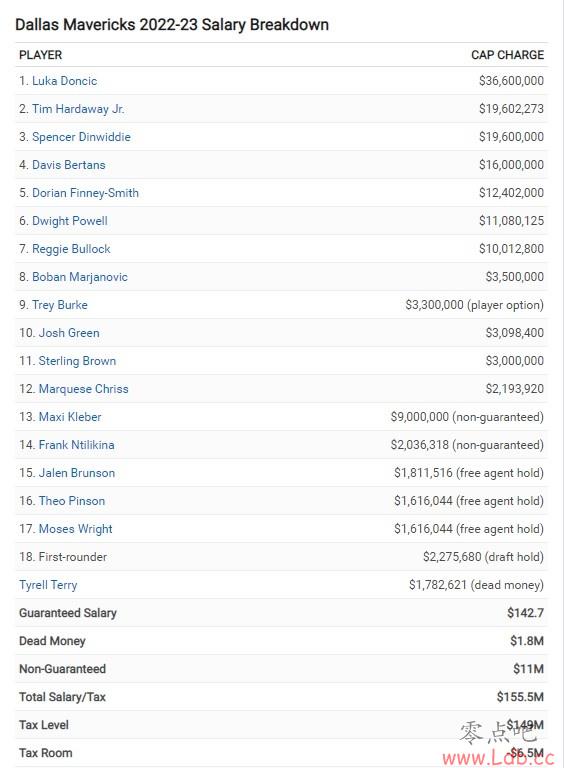The height and width of the screenshot is (768, 564).
Task: Open Josh Green player link
Action: point(69,333)
